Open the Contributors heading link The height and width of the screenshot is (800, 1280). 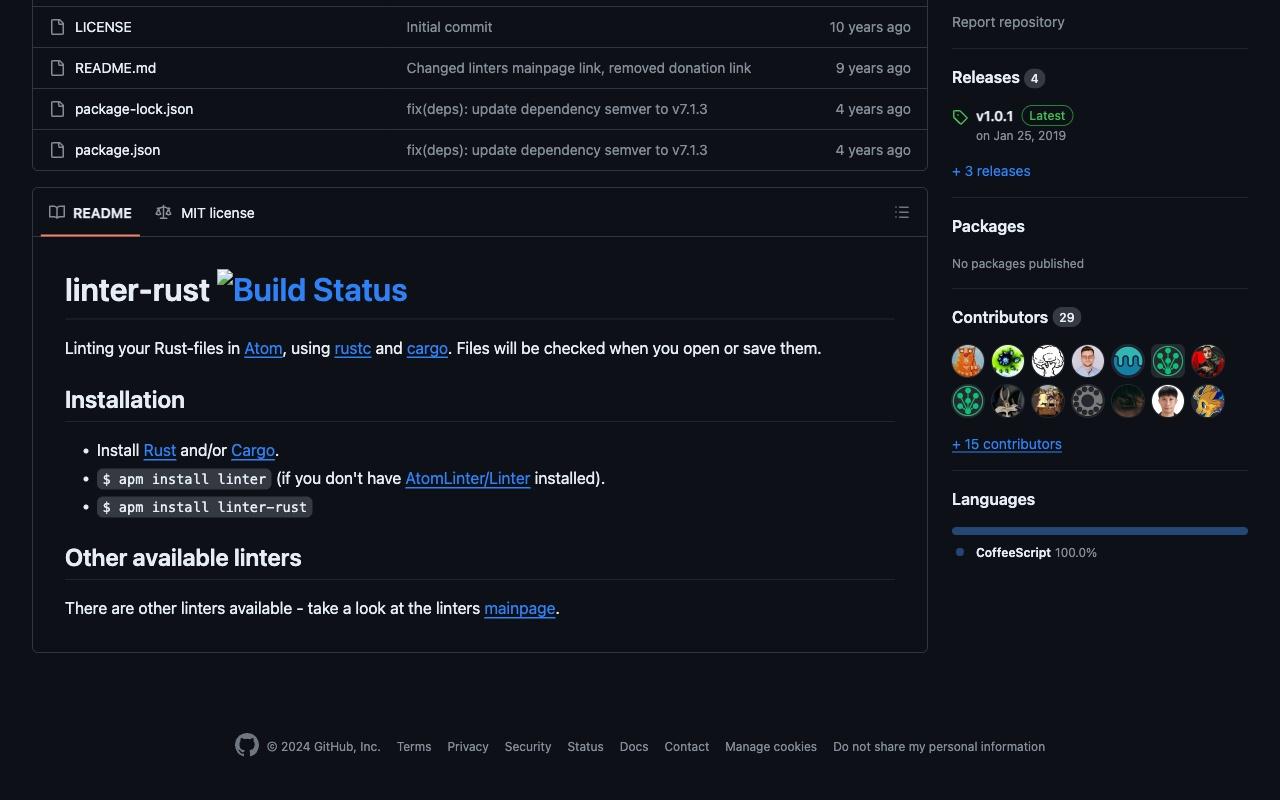point(1016,318)
